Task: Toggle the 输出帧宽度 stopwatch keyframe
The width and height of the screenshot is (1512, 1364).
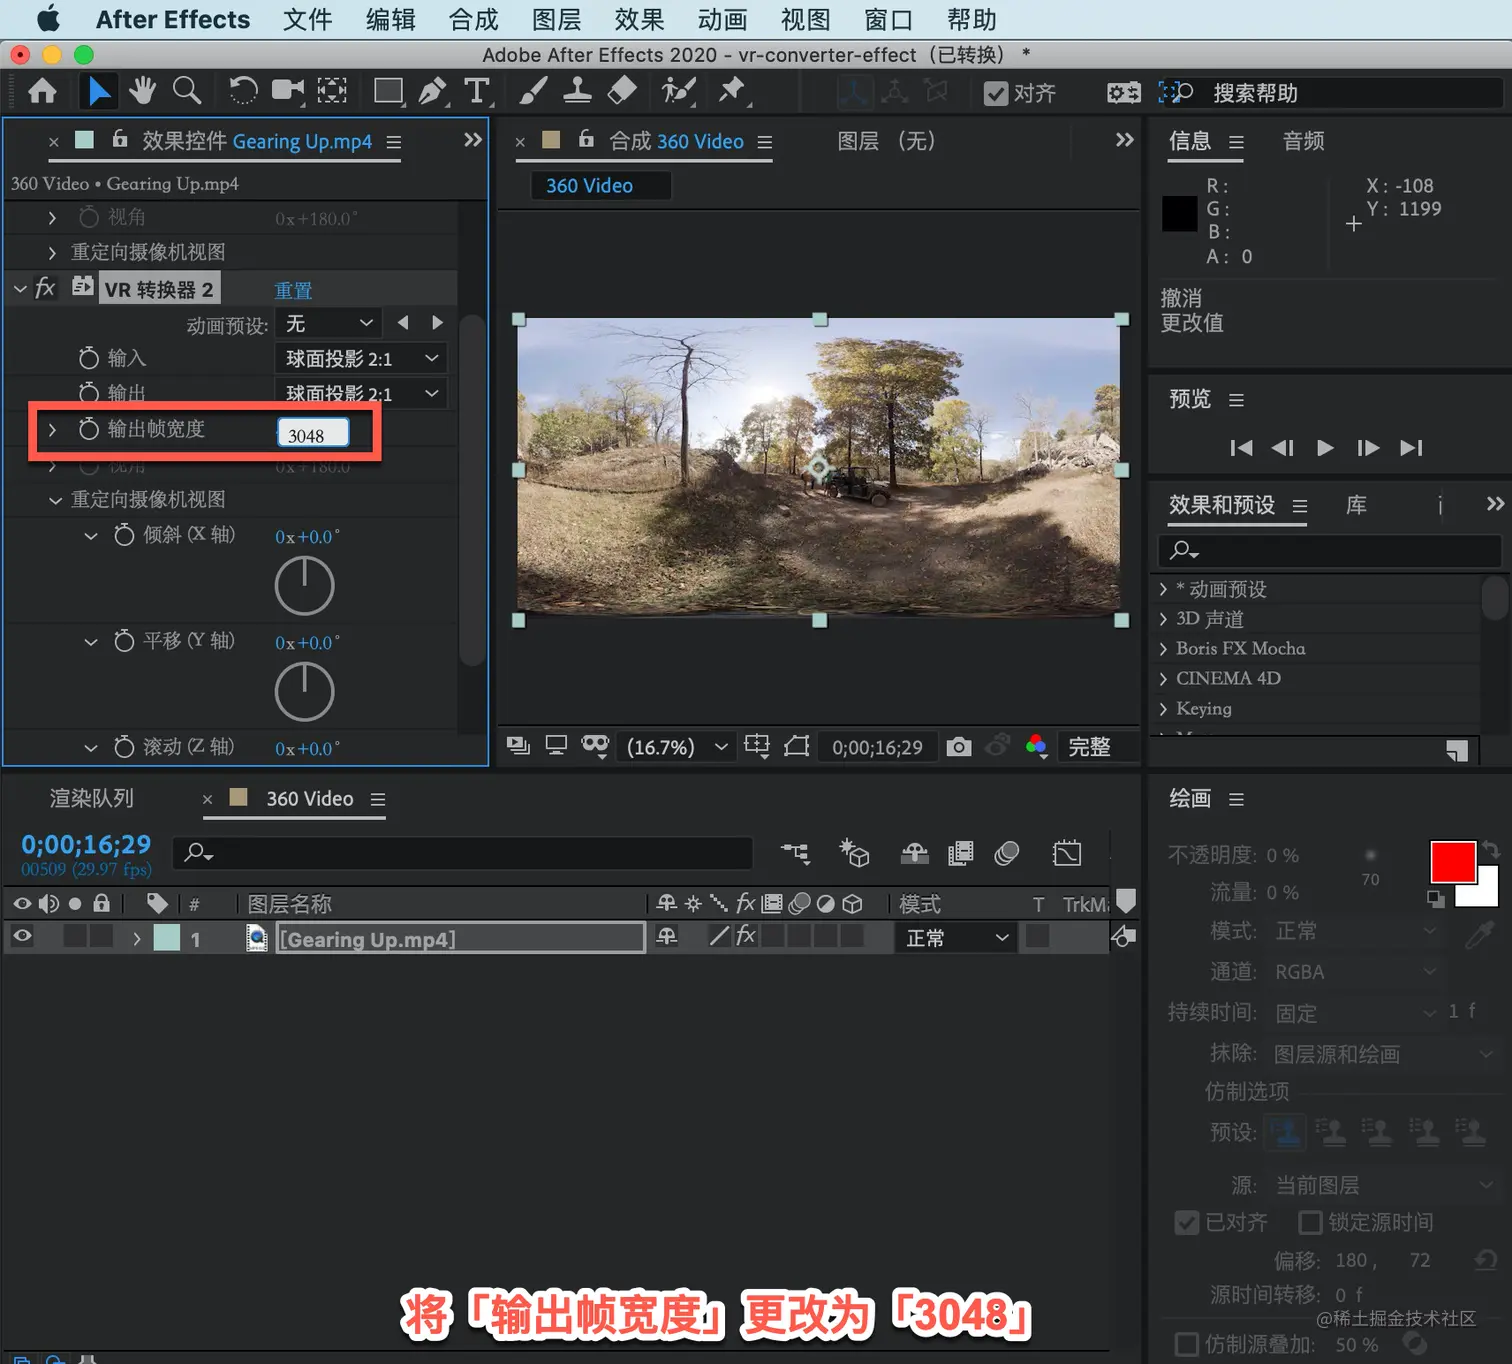Action: coord(89,429)
